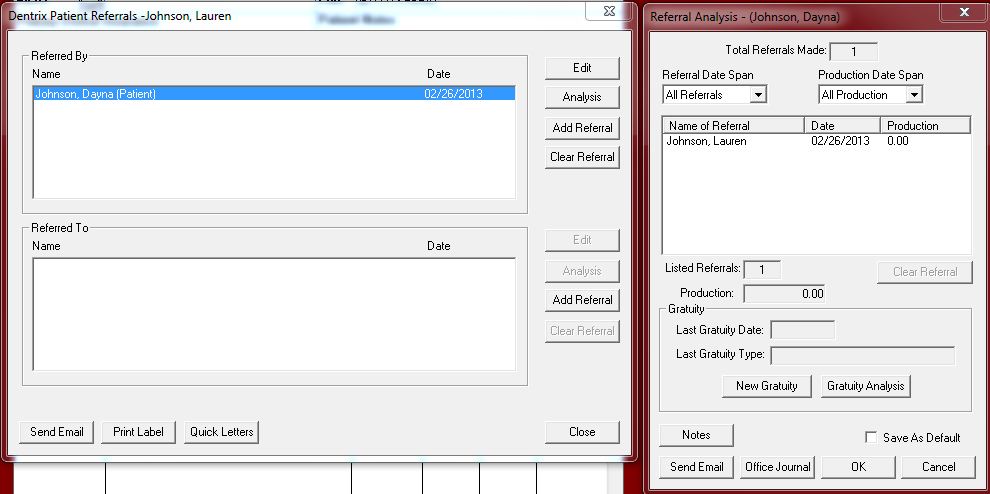Screen dimensions: 990x494
Task: Click the Print Label button
Action: [x=138, y=432]
